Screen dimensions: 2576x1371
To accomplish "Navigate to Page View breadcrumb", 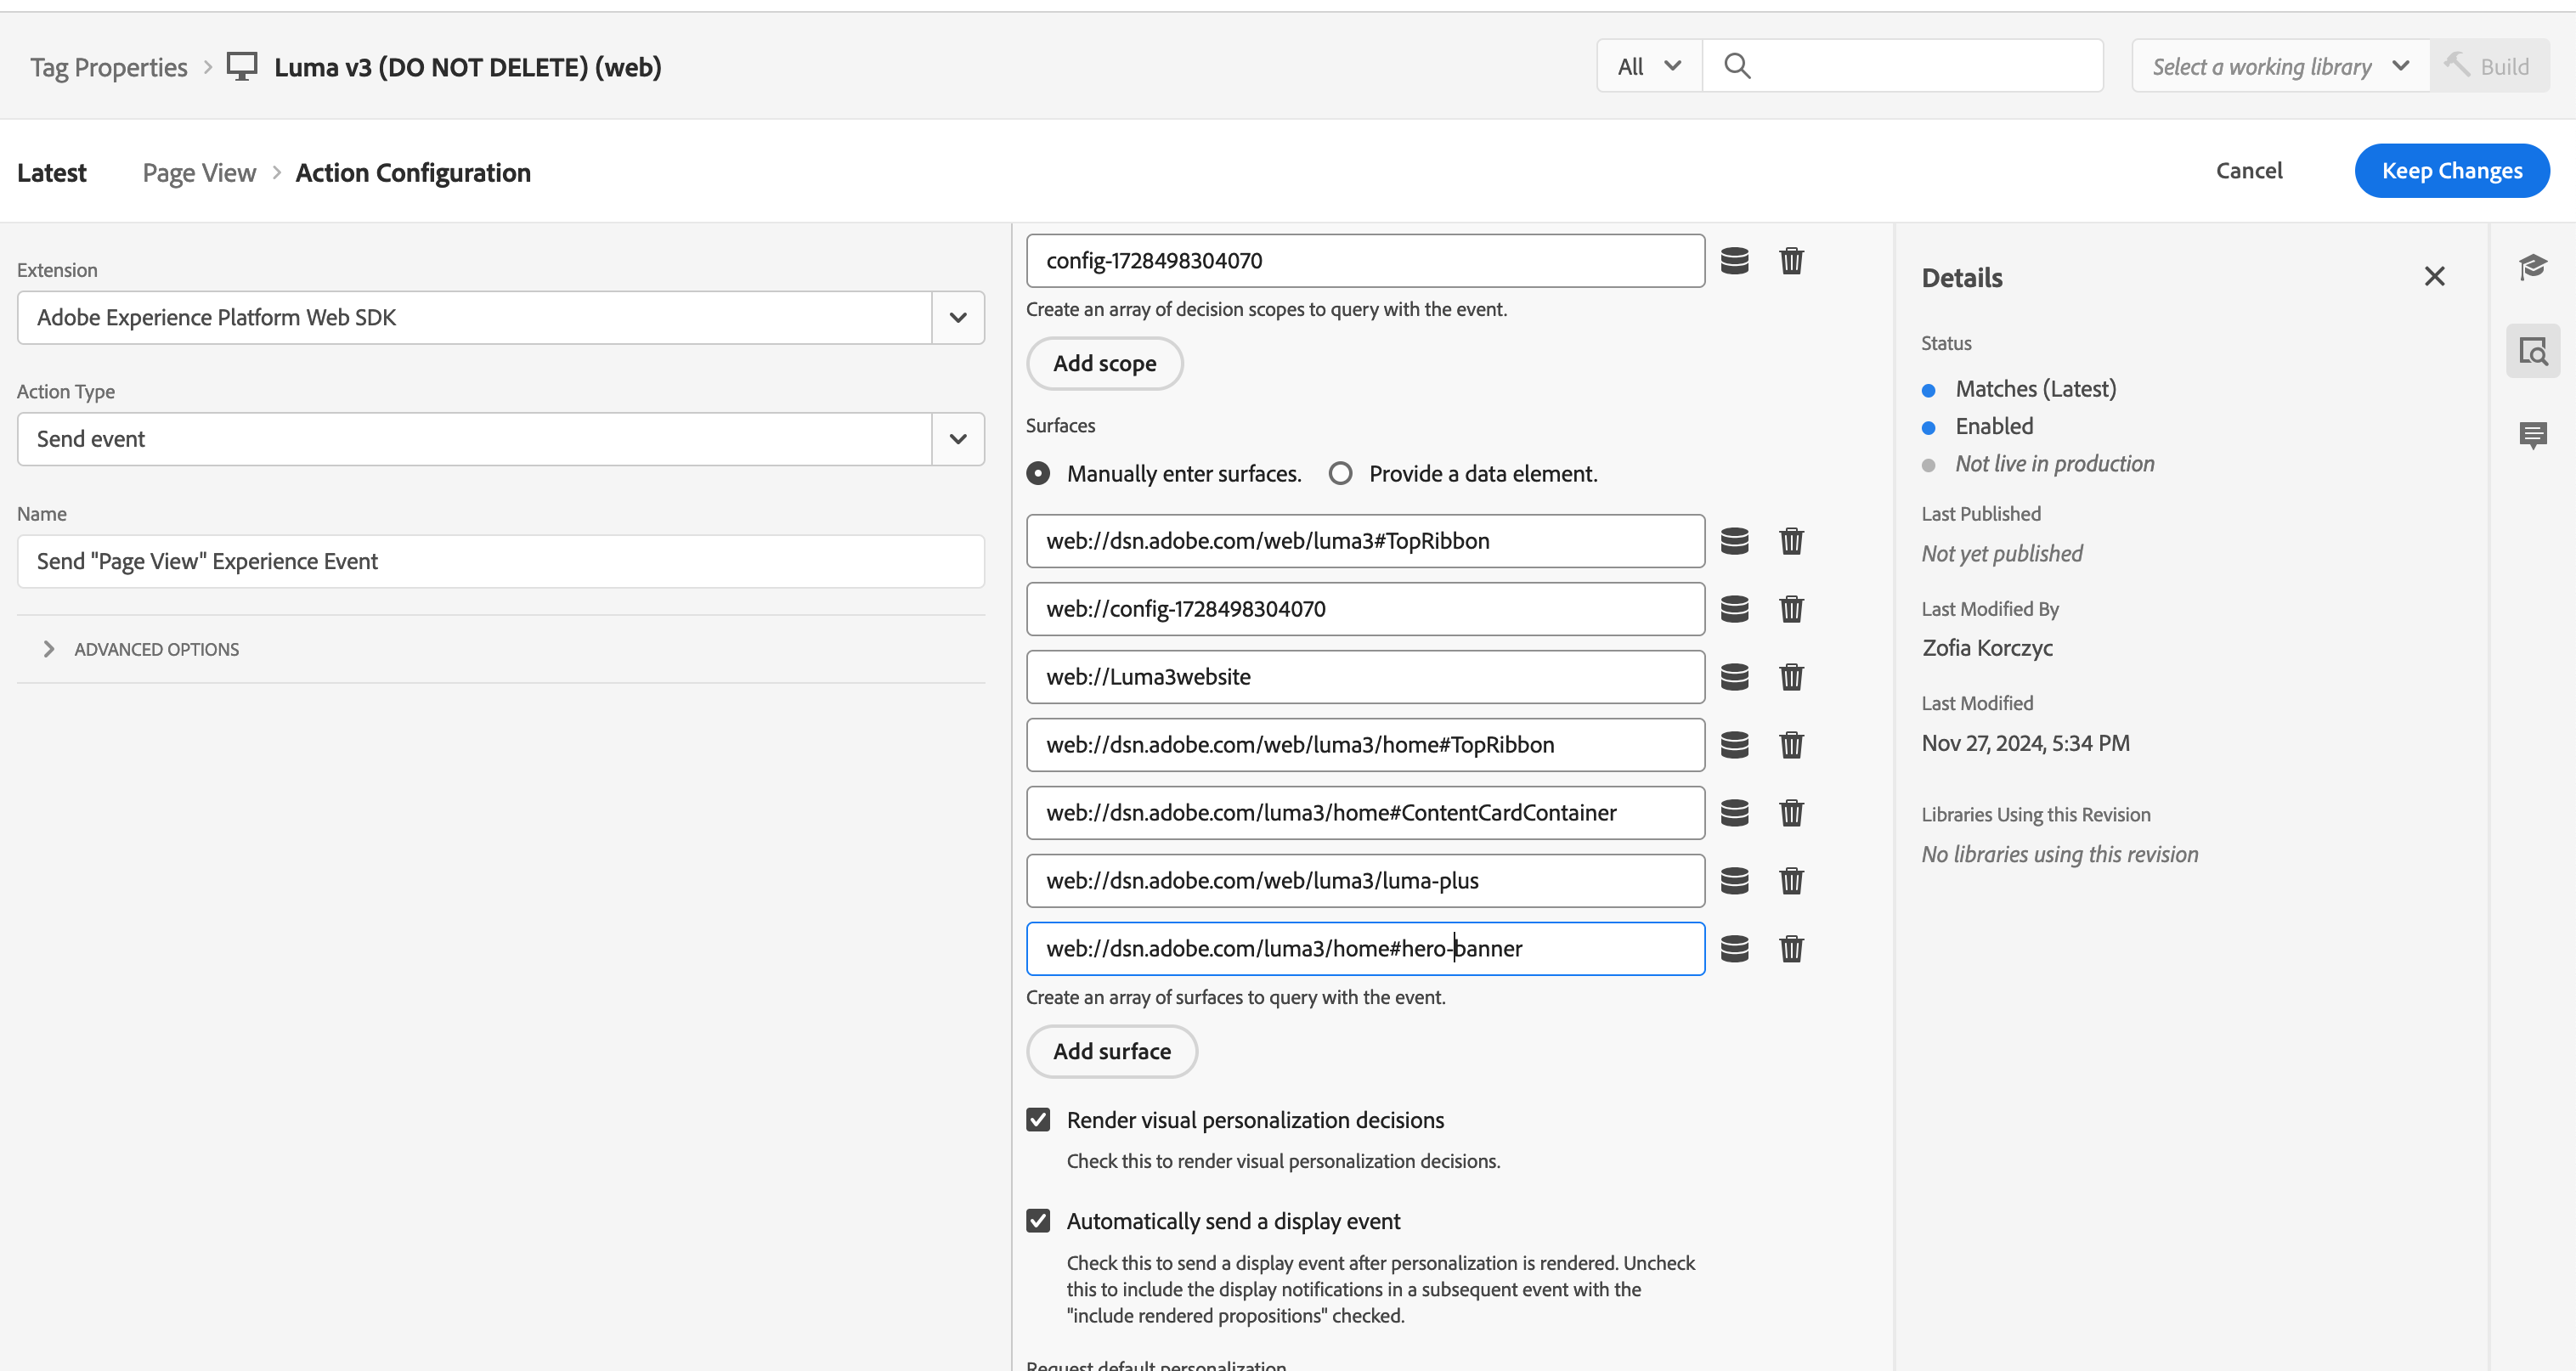I will point(199,173).
